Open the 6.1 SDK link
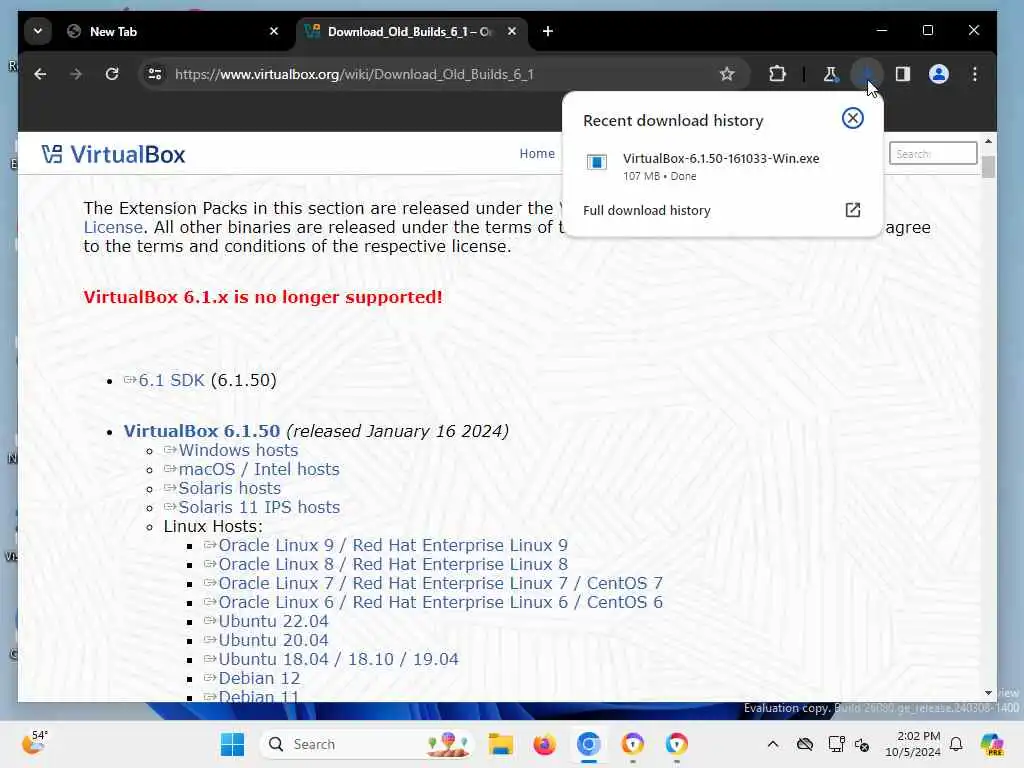Image resolution: width=1024 pixels, height=768 pixels. click(x=171, y=380)
